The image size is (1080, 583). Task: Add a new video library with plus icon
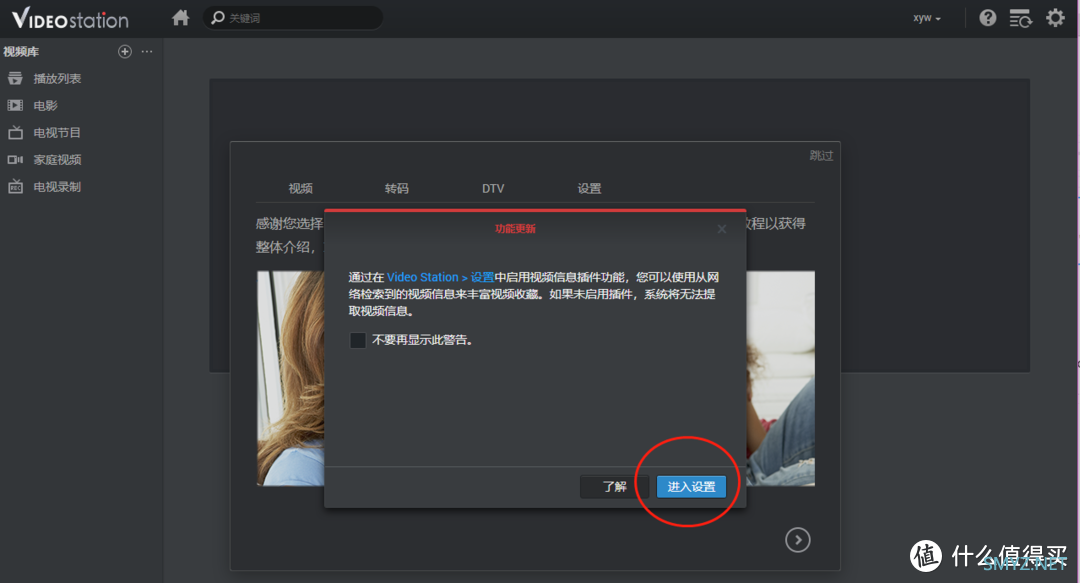(125, 52)
